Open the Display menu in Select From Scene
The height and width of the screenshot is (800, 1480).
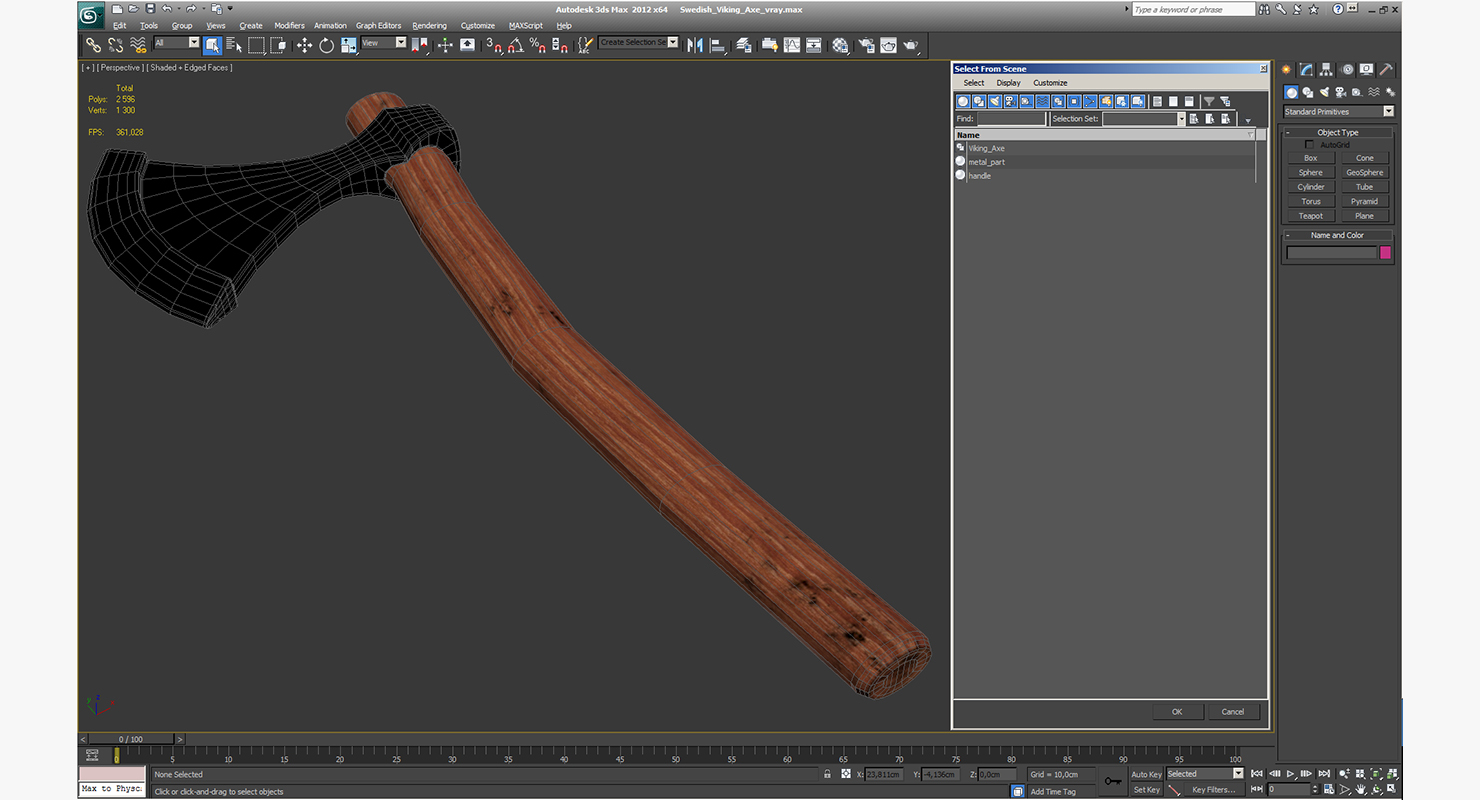pos(1008,83)
